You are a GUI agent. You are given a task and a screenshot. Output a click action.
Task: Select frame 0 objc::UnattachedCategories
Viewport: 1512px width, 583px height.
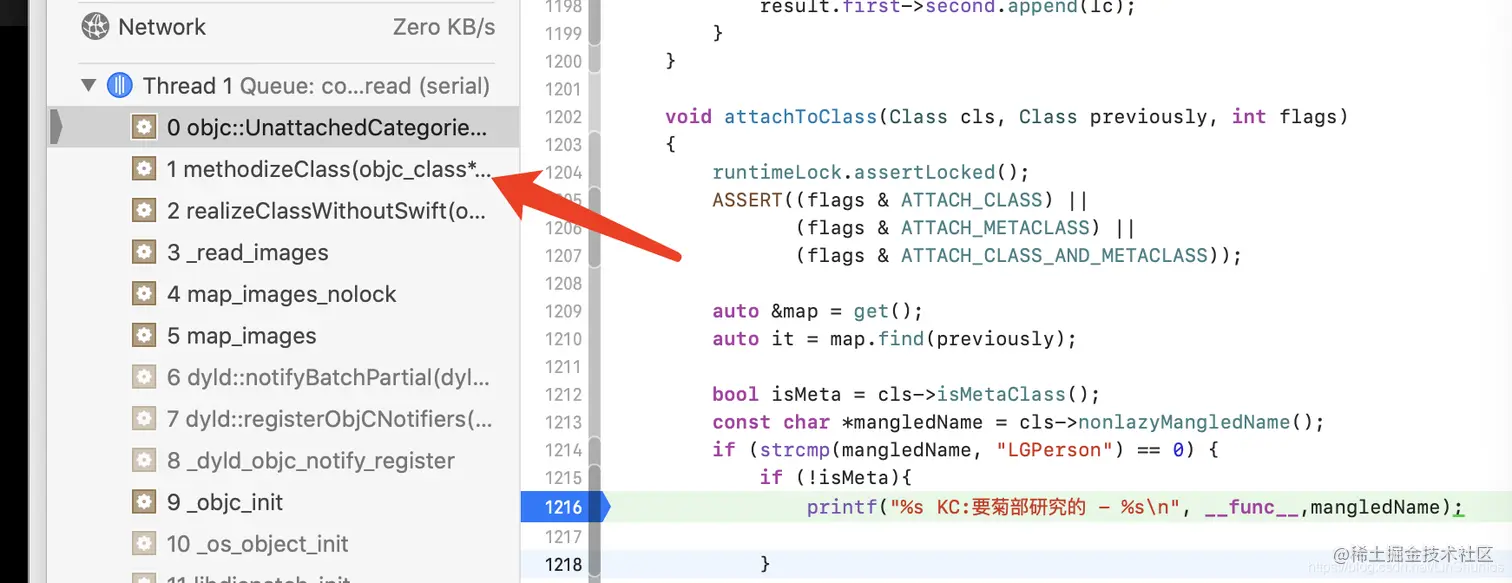pos(284,127)
